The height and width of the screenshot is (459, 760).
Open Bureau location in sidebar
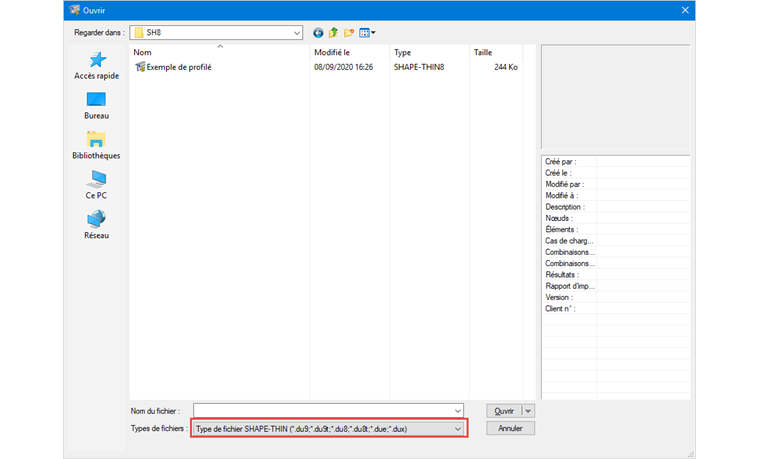(x=96, y=106)
